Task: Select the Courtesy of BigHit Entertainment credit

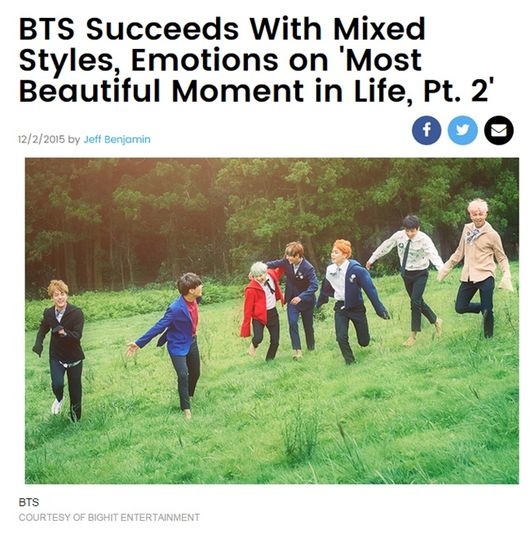Action: [109, 517]
